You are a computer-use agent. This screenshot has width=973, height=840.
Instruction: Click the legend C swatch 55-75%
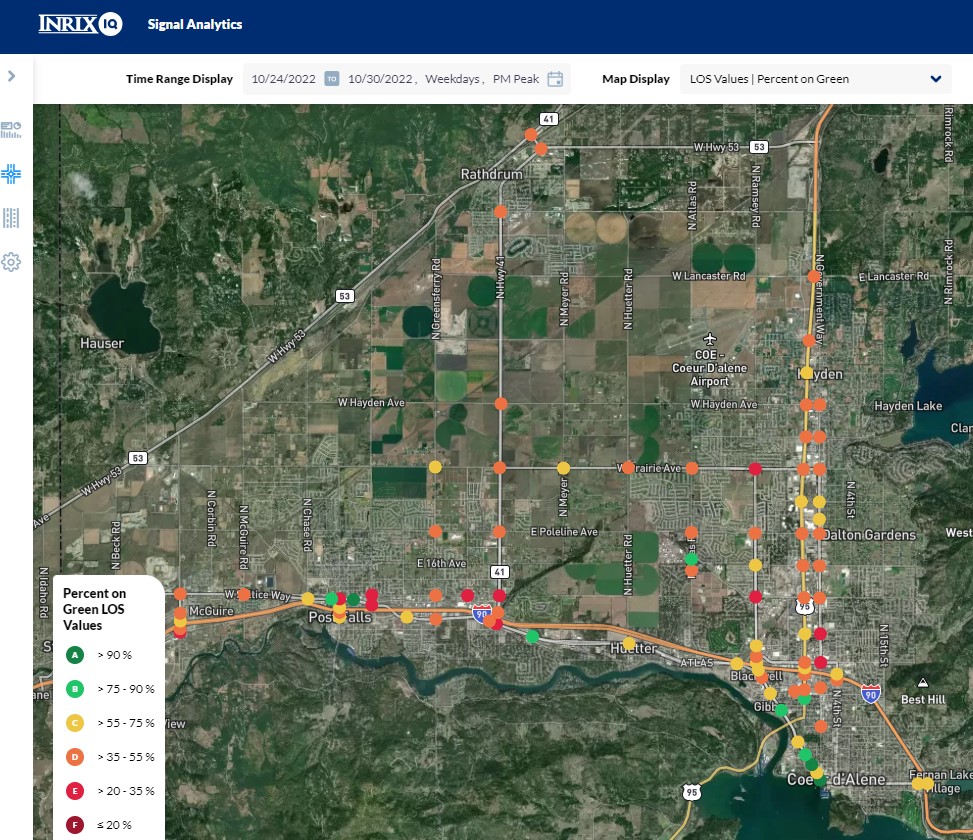[75, 723]
